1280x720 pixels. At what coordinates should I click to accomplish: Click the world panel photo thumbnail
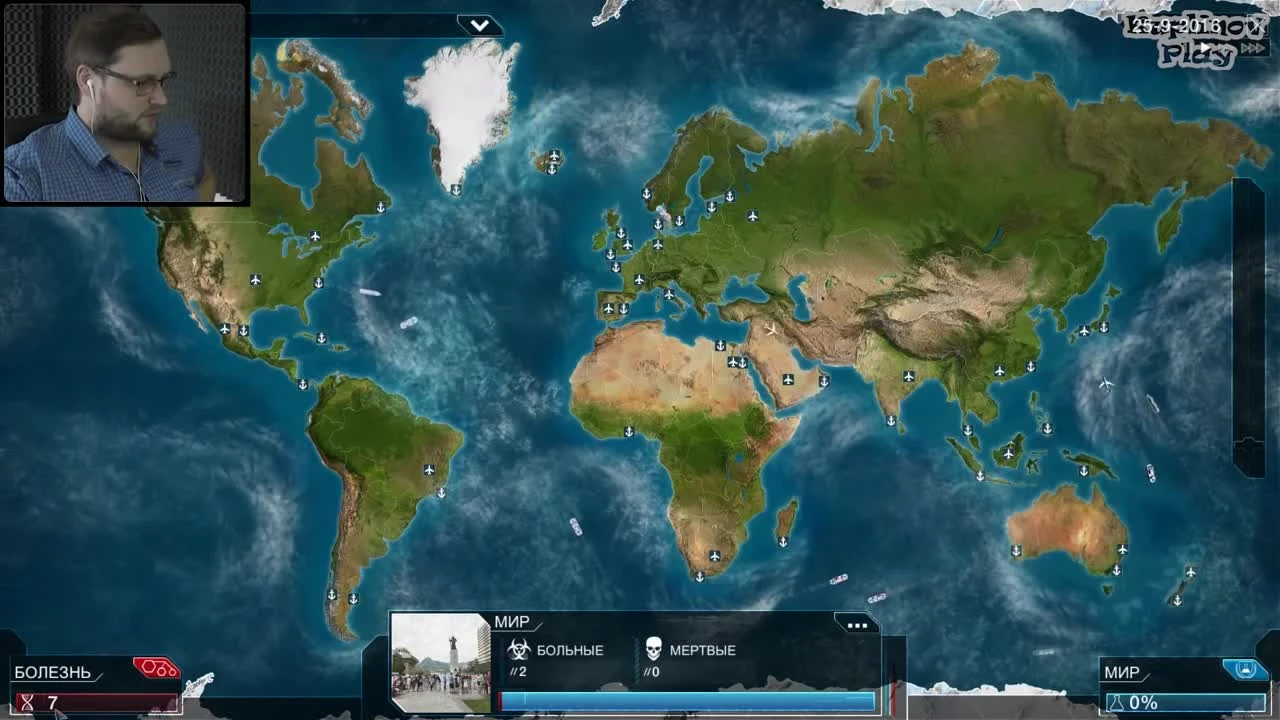[x=440, y=662]
